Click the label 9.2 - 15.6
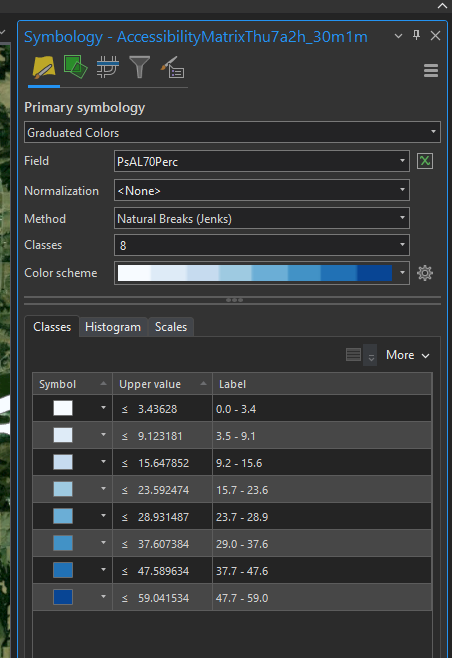The height and width of the screenshot is (658, 452). 239,463
